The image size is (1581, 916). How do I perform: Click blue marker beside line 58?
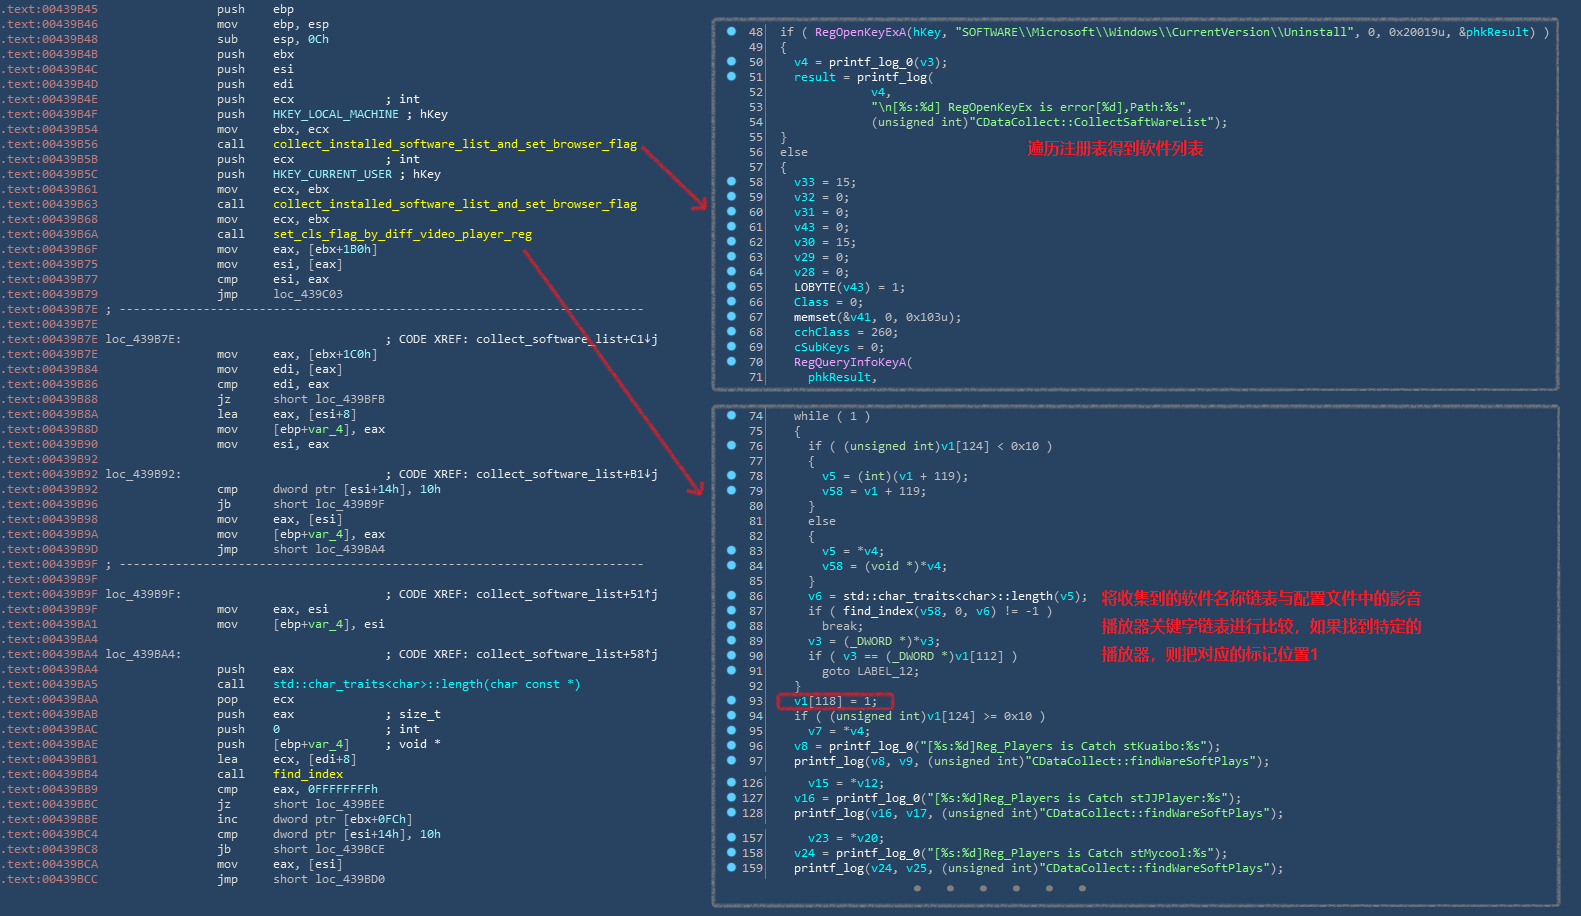pos(731,181)
